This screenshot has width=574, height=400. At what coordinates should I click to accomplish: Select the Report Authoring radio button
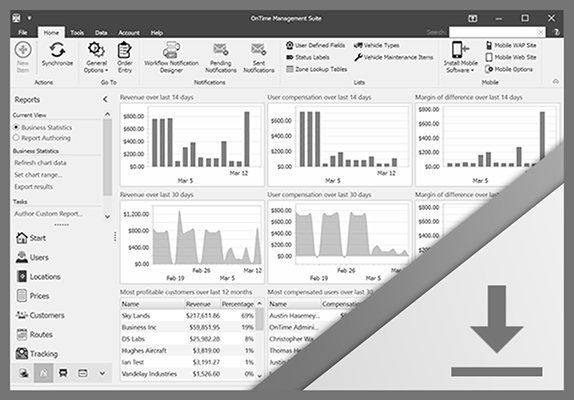coord(16,138)
